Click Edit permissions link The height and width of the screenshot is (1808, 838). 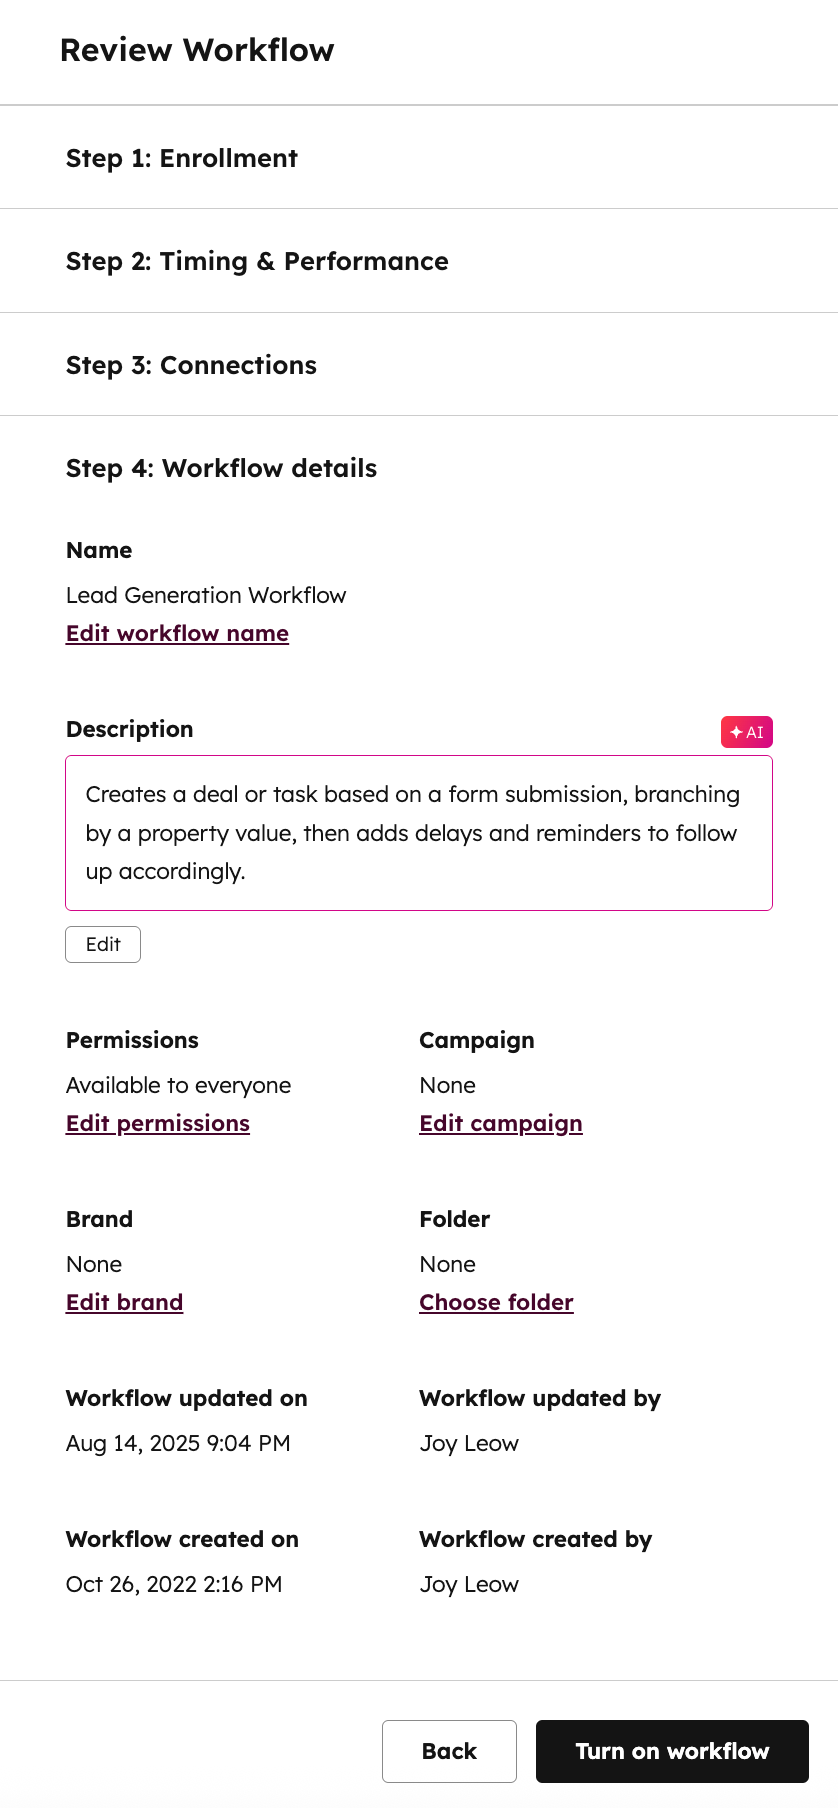157,1123
